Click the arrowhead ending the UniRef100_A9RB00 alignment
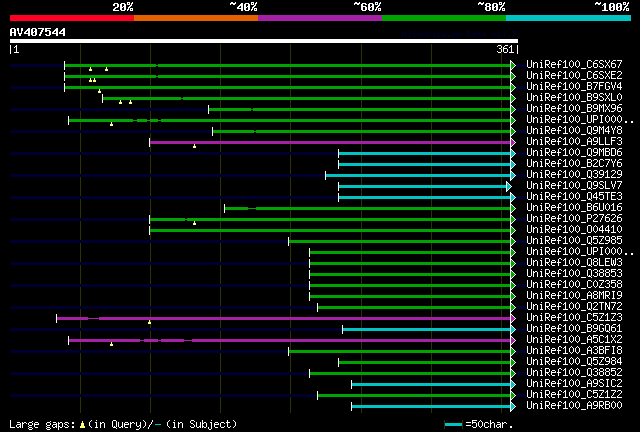The height and width of the screenshot is (432, 640). [x=513, y=407]
